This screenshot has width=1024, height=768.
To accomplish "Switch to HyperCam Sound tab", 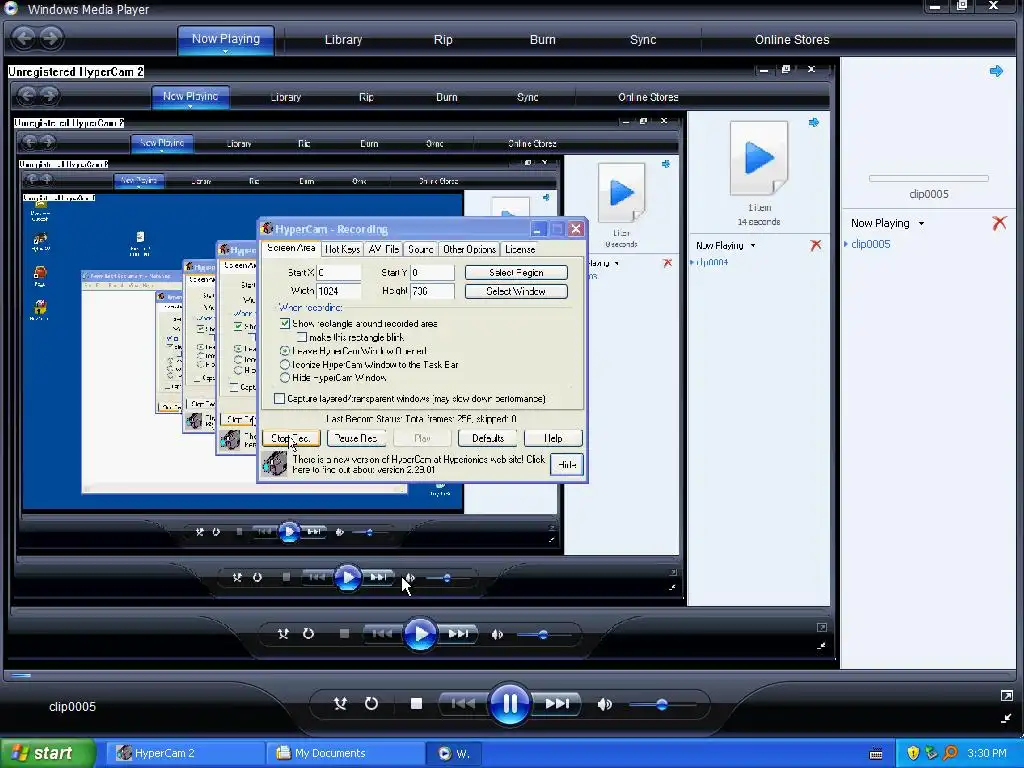I will [x=421, y=249].
